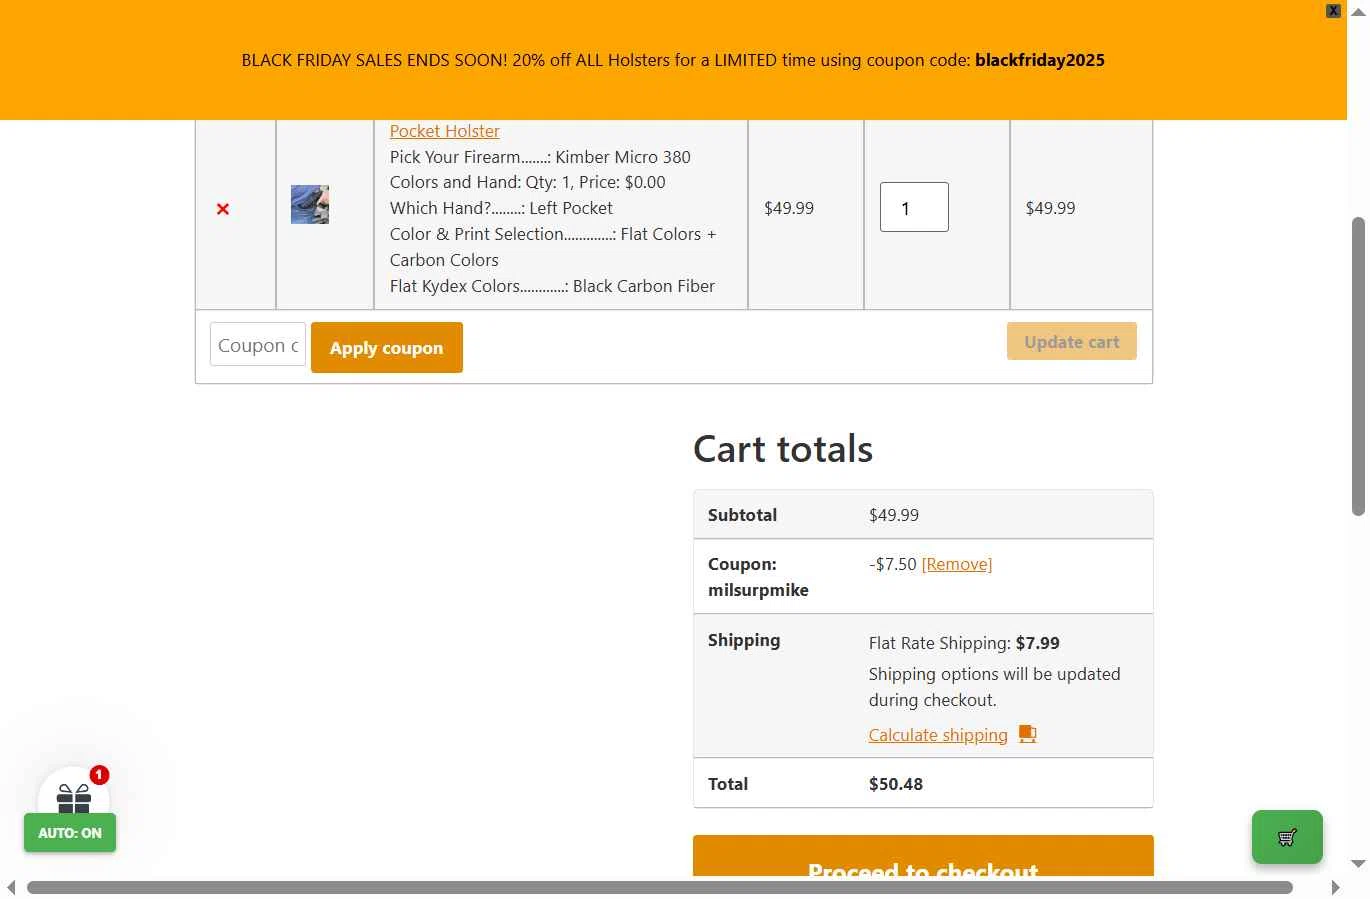Click the Cart totals heading
Image resolution: width=1370 pixels, height=899 pixels.
(783, 449)
